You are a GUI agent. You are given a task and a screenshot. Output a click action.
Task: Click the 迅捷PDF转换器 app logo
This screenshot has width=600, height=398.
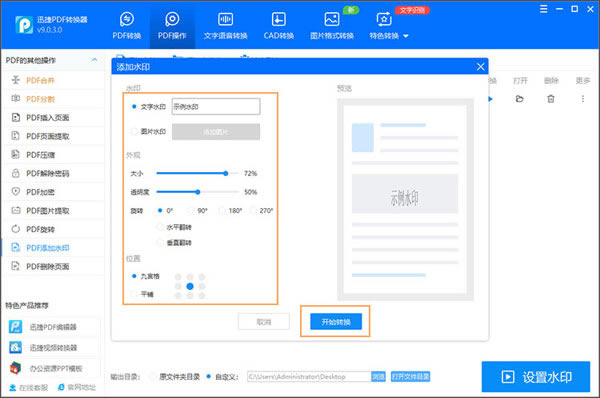[x=24, y=25]
